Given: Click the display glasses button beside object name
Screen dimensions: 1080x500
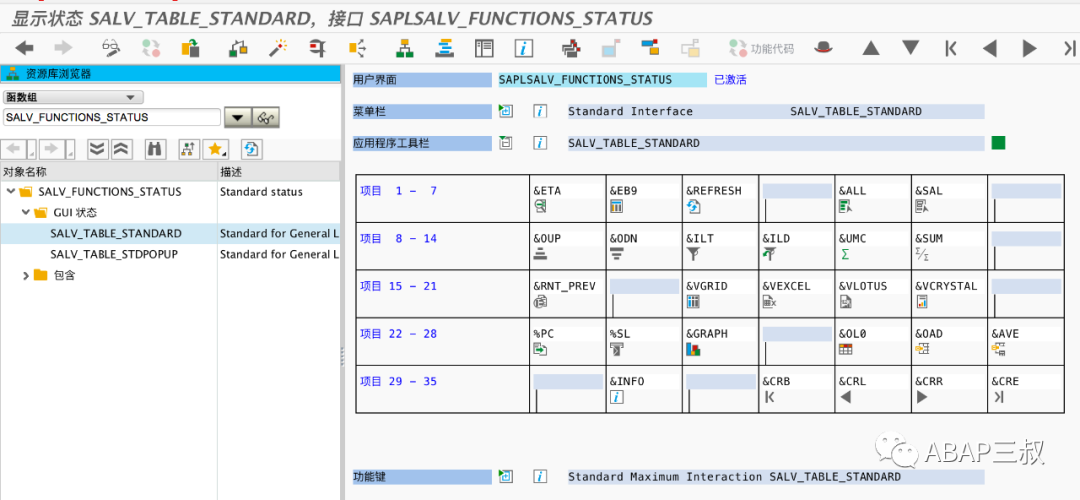Looking at the screenshot, I should [x=266, y=118].
